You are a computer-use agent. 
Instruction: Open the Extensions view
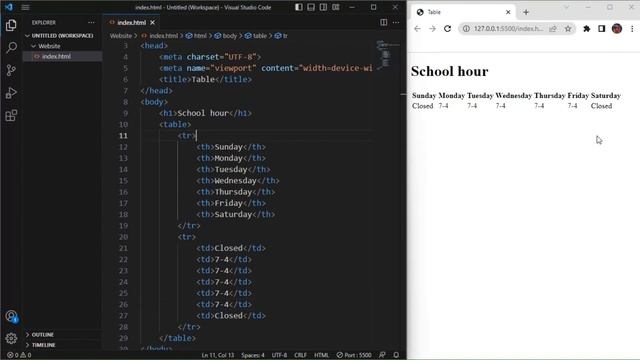11,116
